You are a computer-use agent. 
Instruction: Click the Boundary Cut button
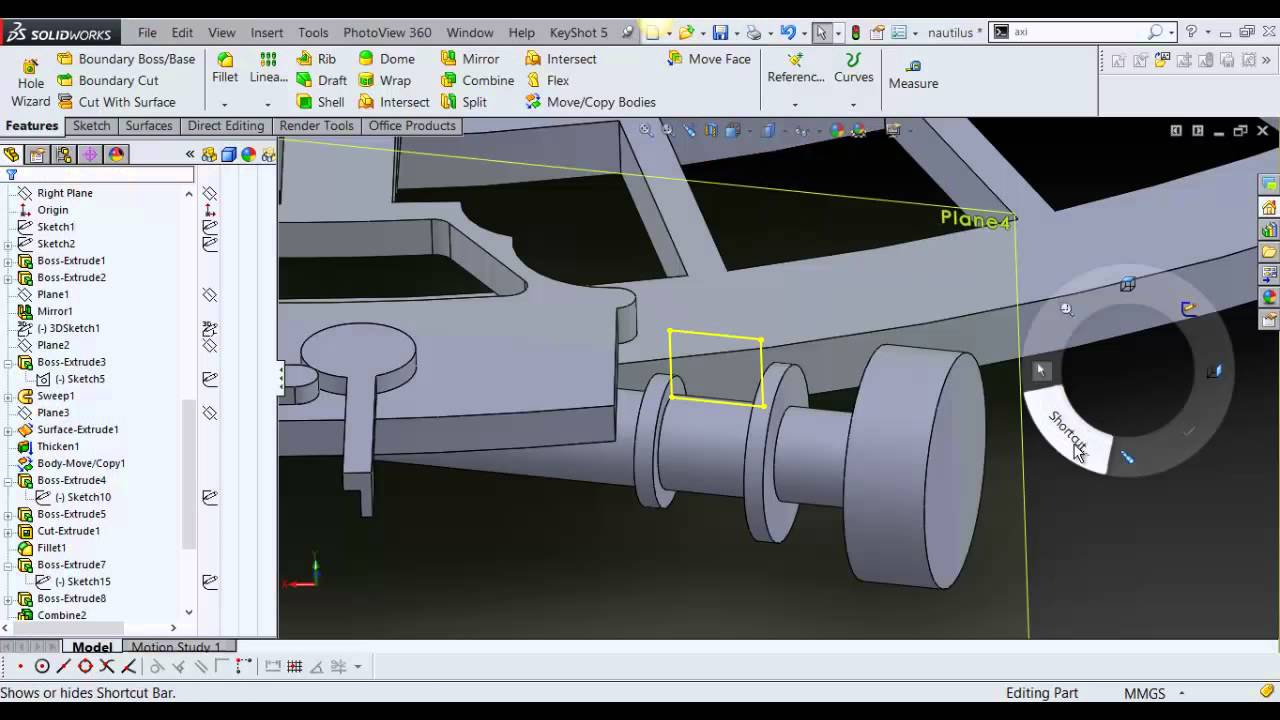click(x=108, y=80)
